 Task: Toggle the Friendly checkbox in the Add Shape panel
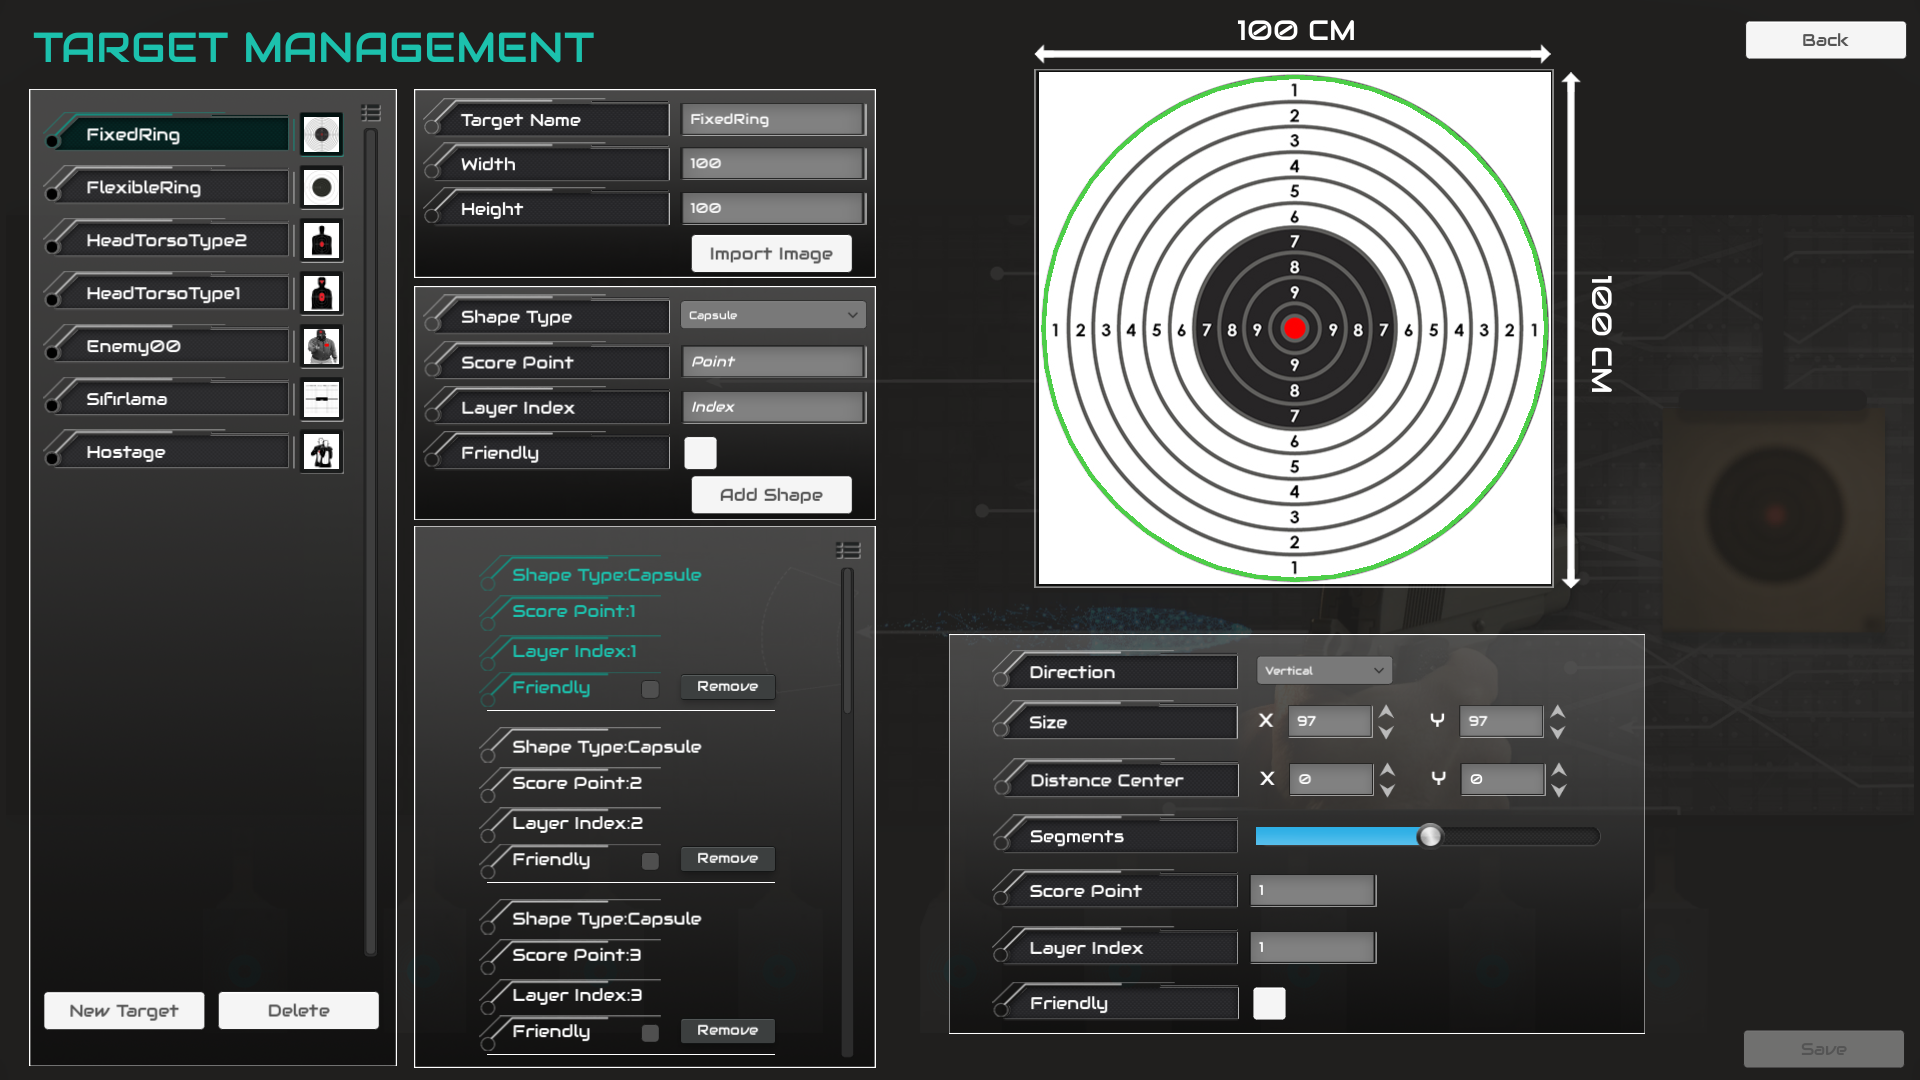(700, 453)
